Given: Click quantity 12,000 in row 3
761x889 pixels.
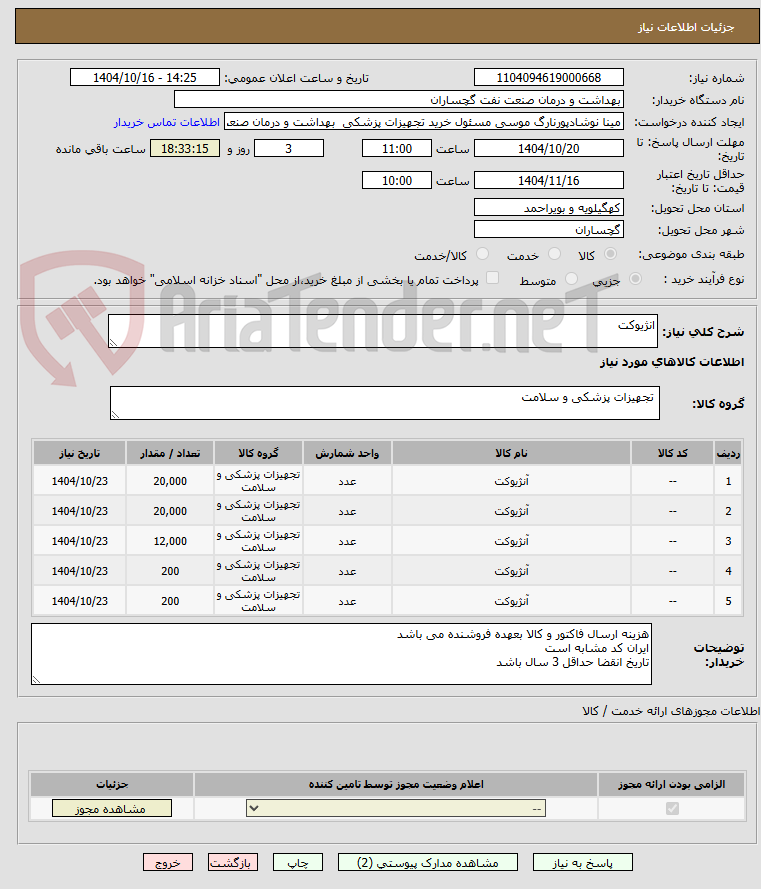Looking at the screenshot, I should (x=170, y=541).
